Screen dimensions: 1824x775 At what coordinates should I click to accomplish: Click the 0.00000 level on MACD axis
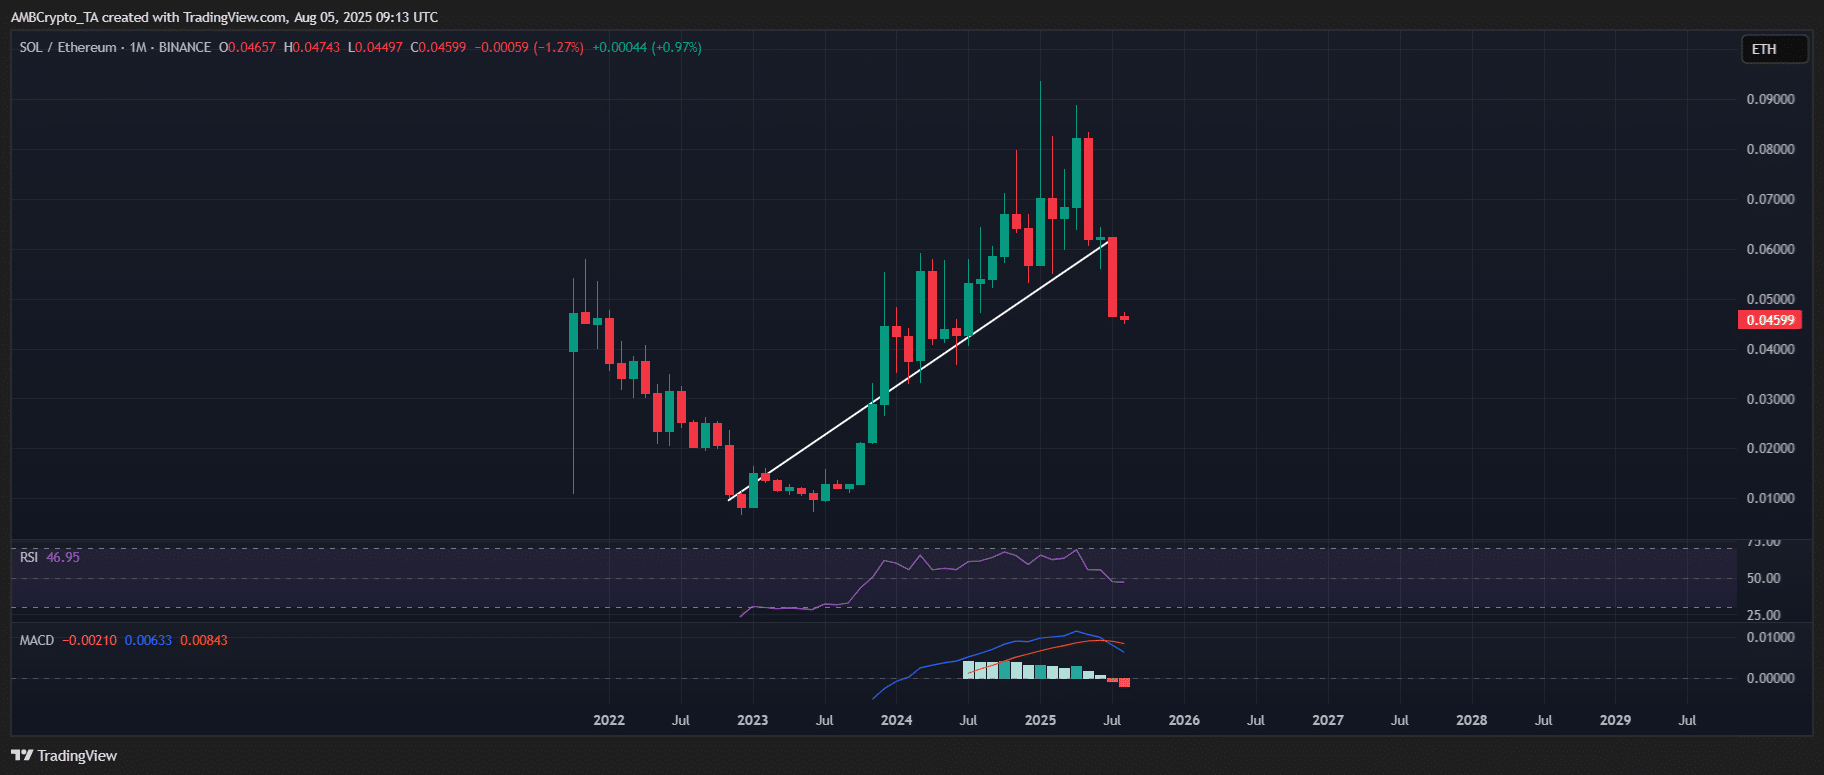(x=1770, y=678)
